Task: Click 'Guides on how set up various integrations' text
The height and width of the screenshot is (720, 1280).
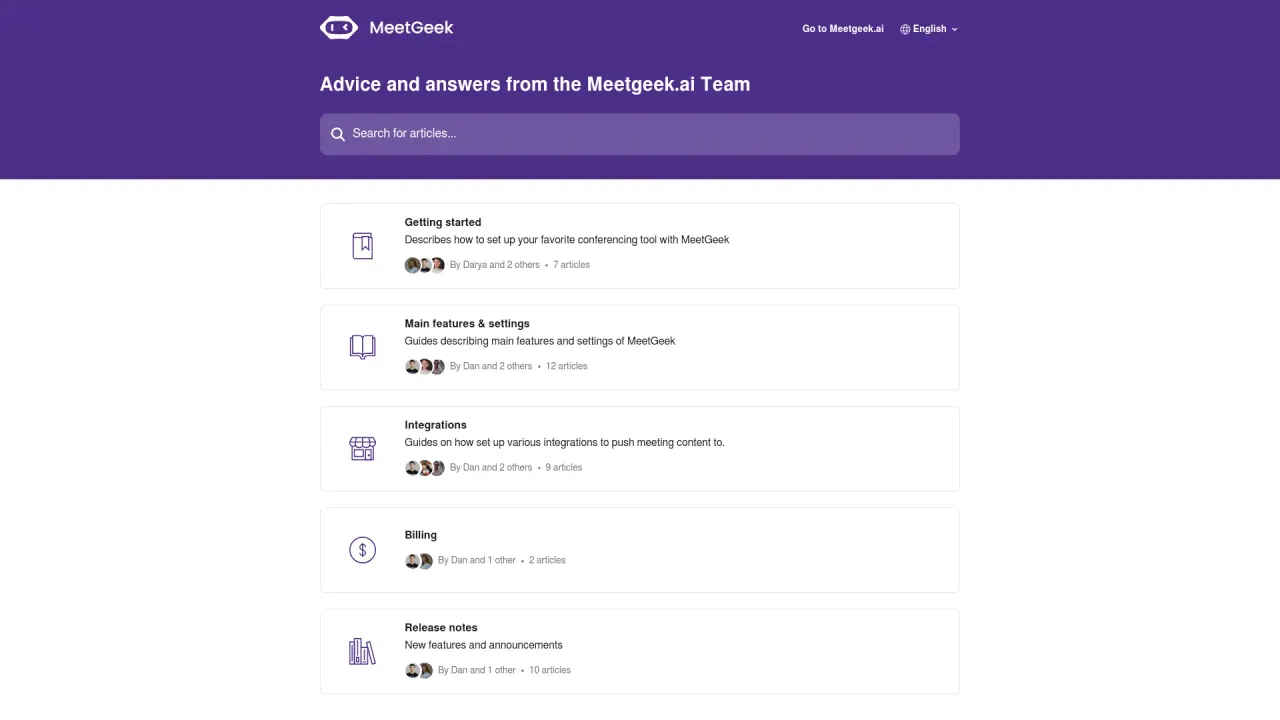Action: (x=565, y=442)
